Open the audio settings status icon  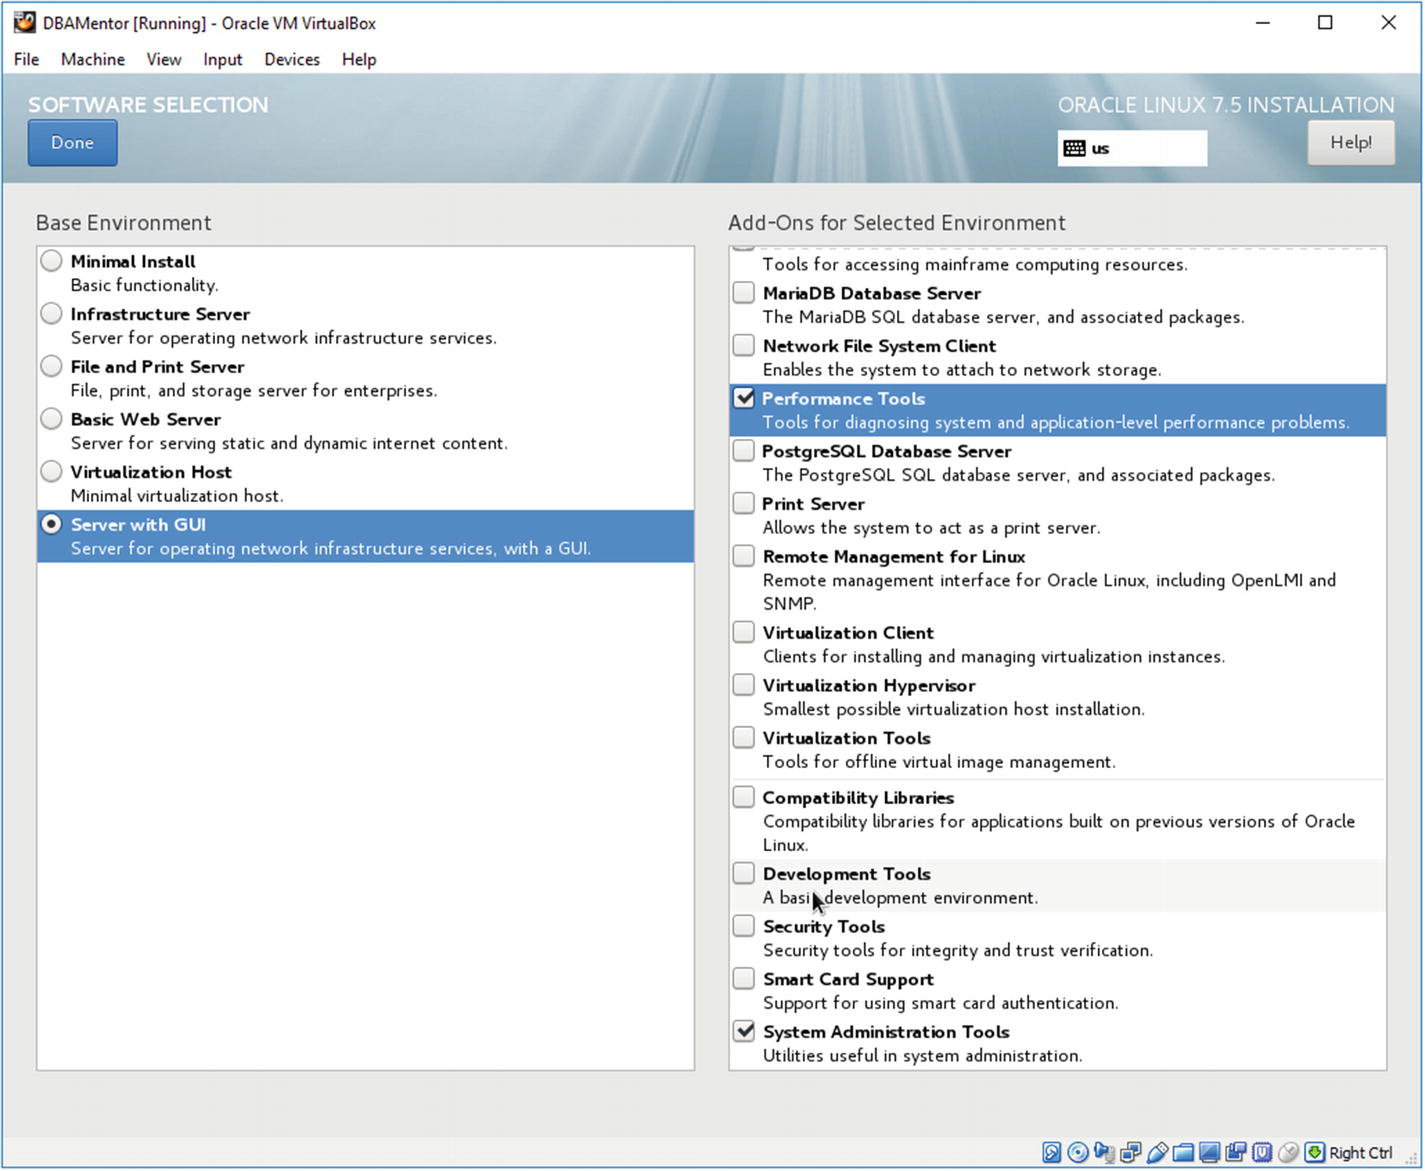click(x=1104, y=1152)
